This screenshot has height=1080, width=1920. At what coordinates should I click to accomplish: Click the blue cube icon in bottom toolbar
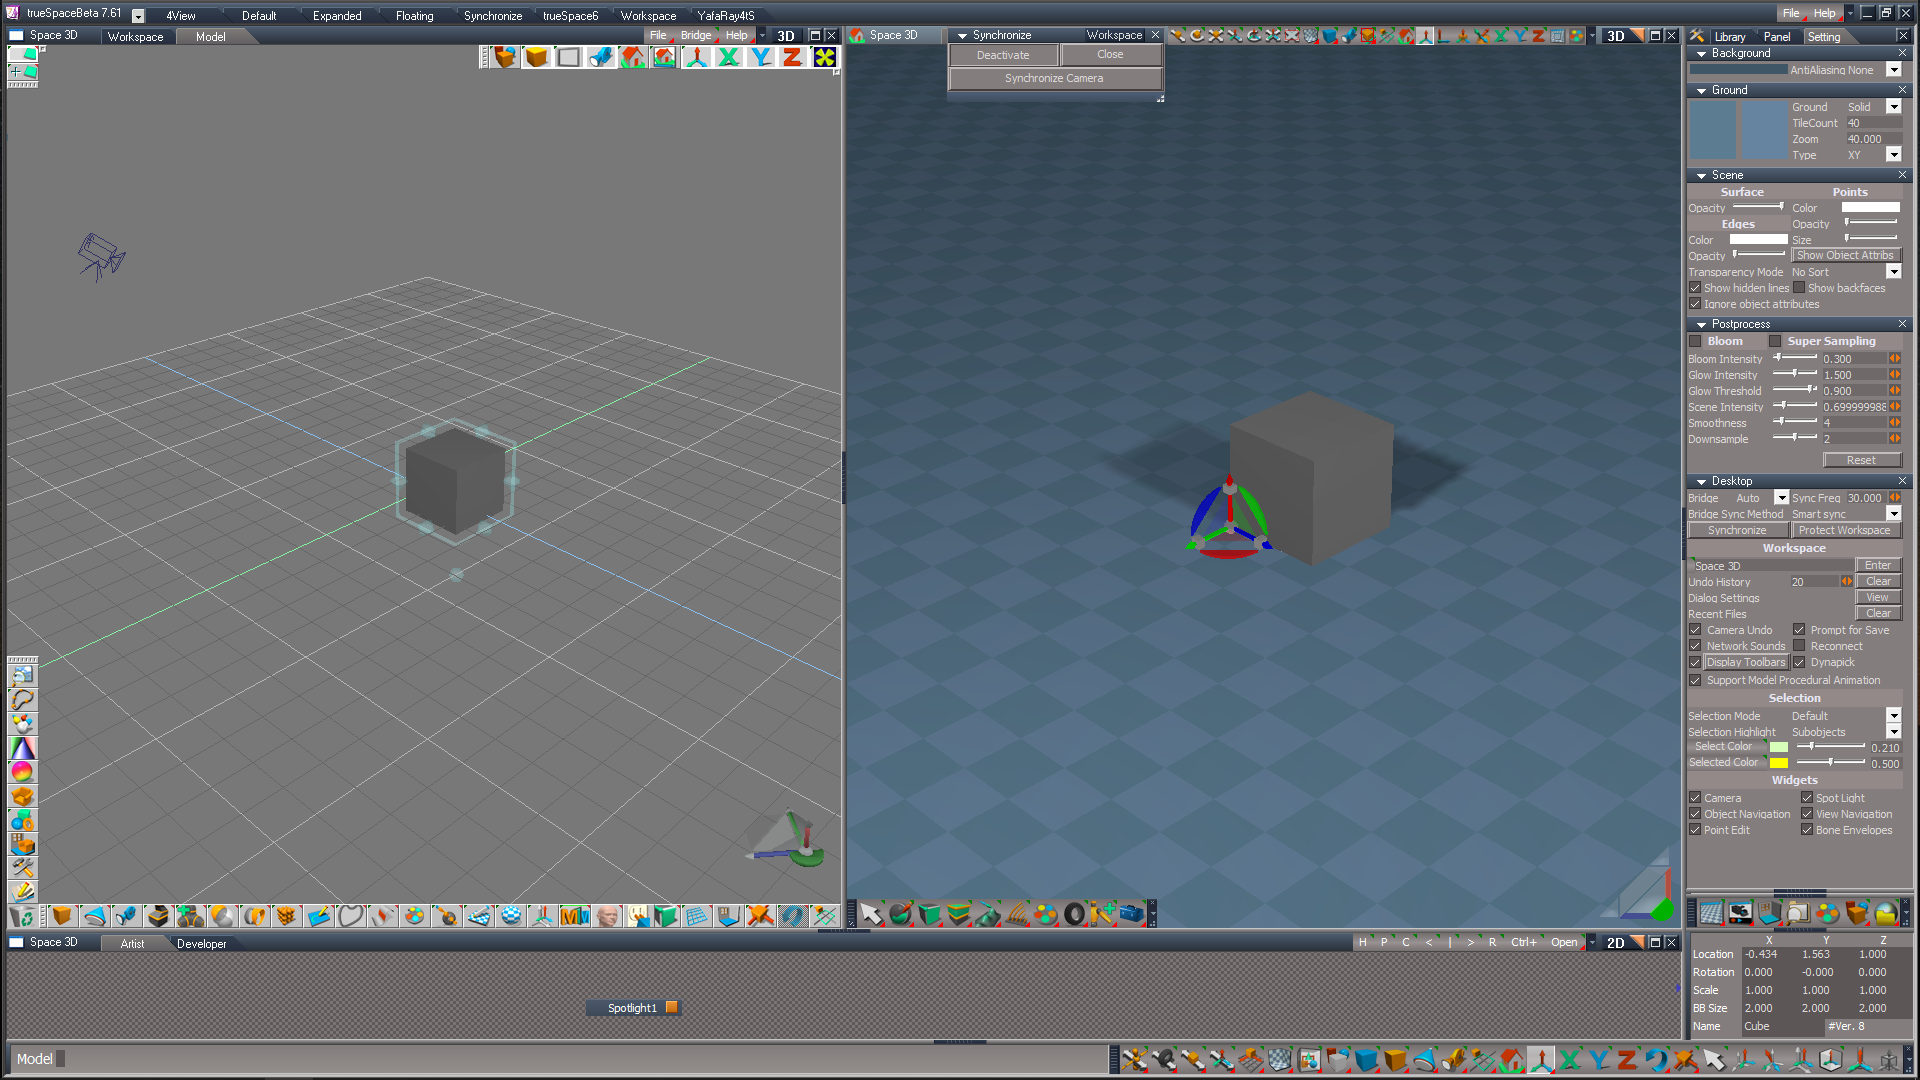click(1367, 1060)
